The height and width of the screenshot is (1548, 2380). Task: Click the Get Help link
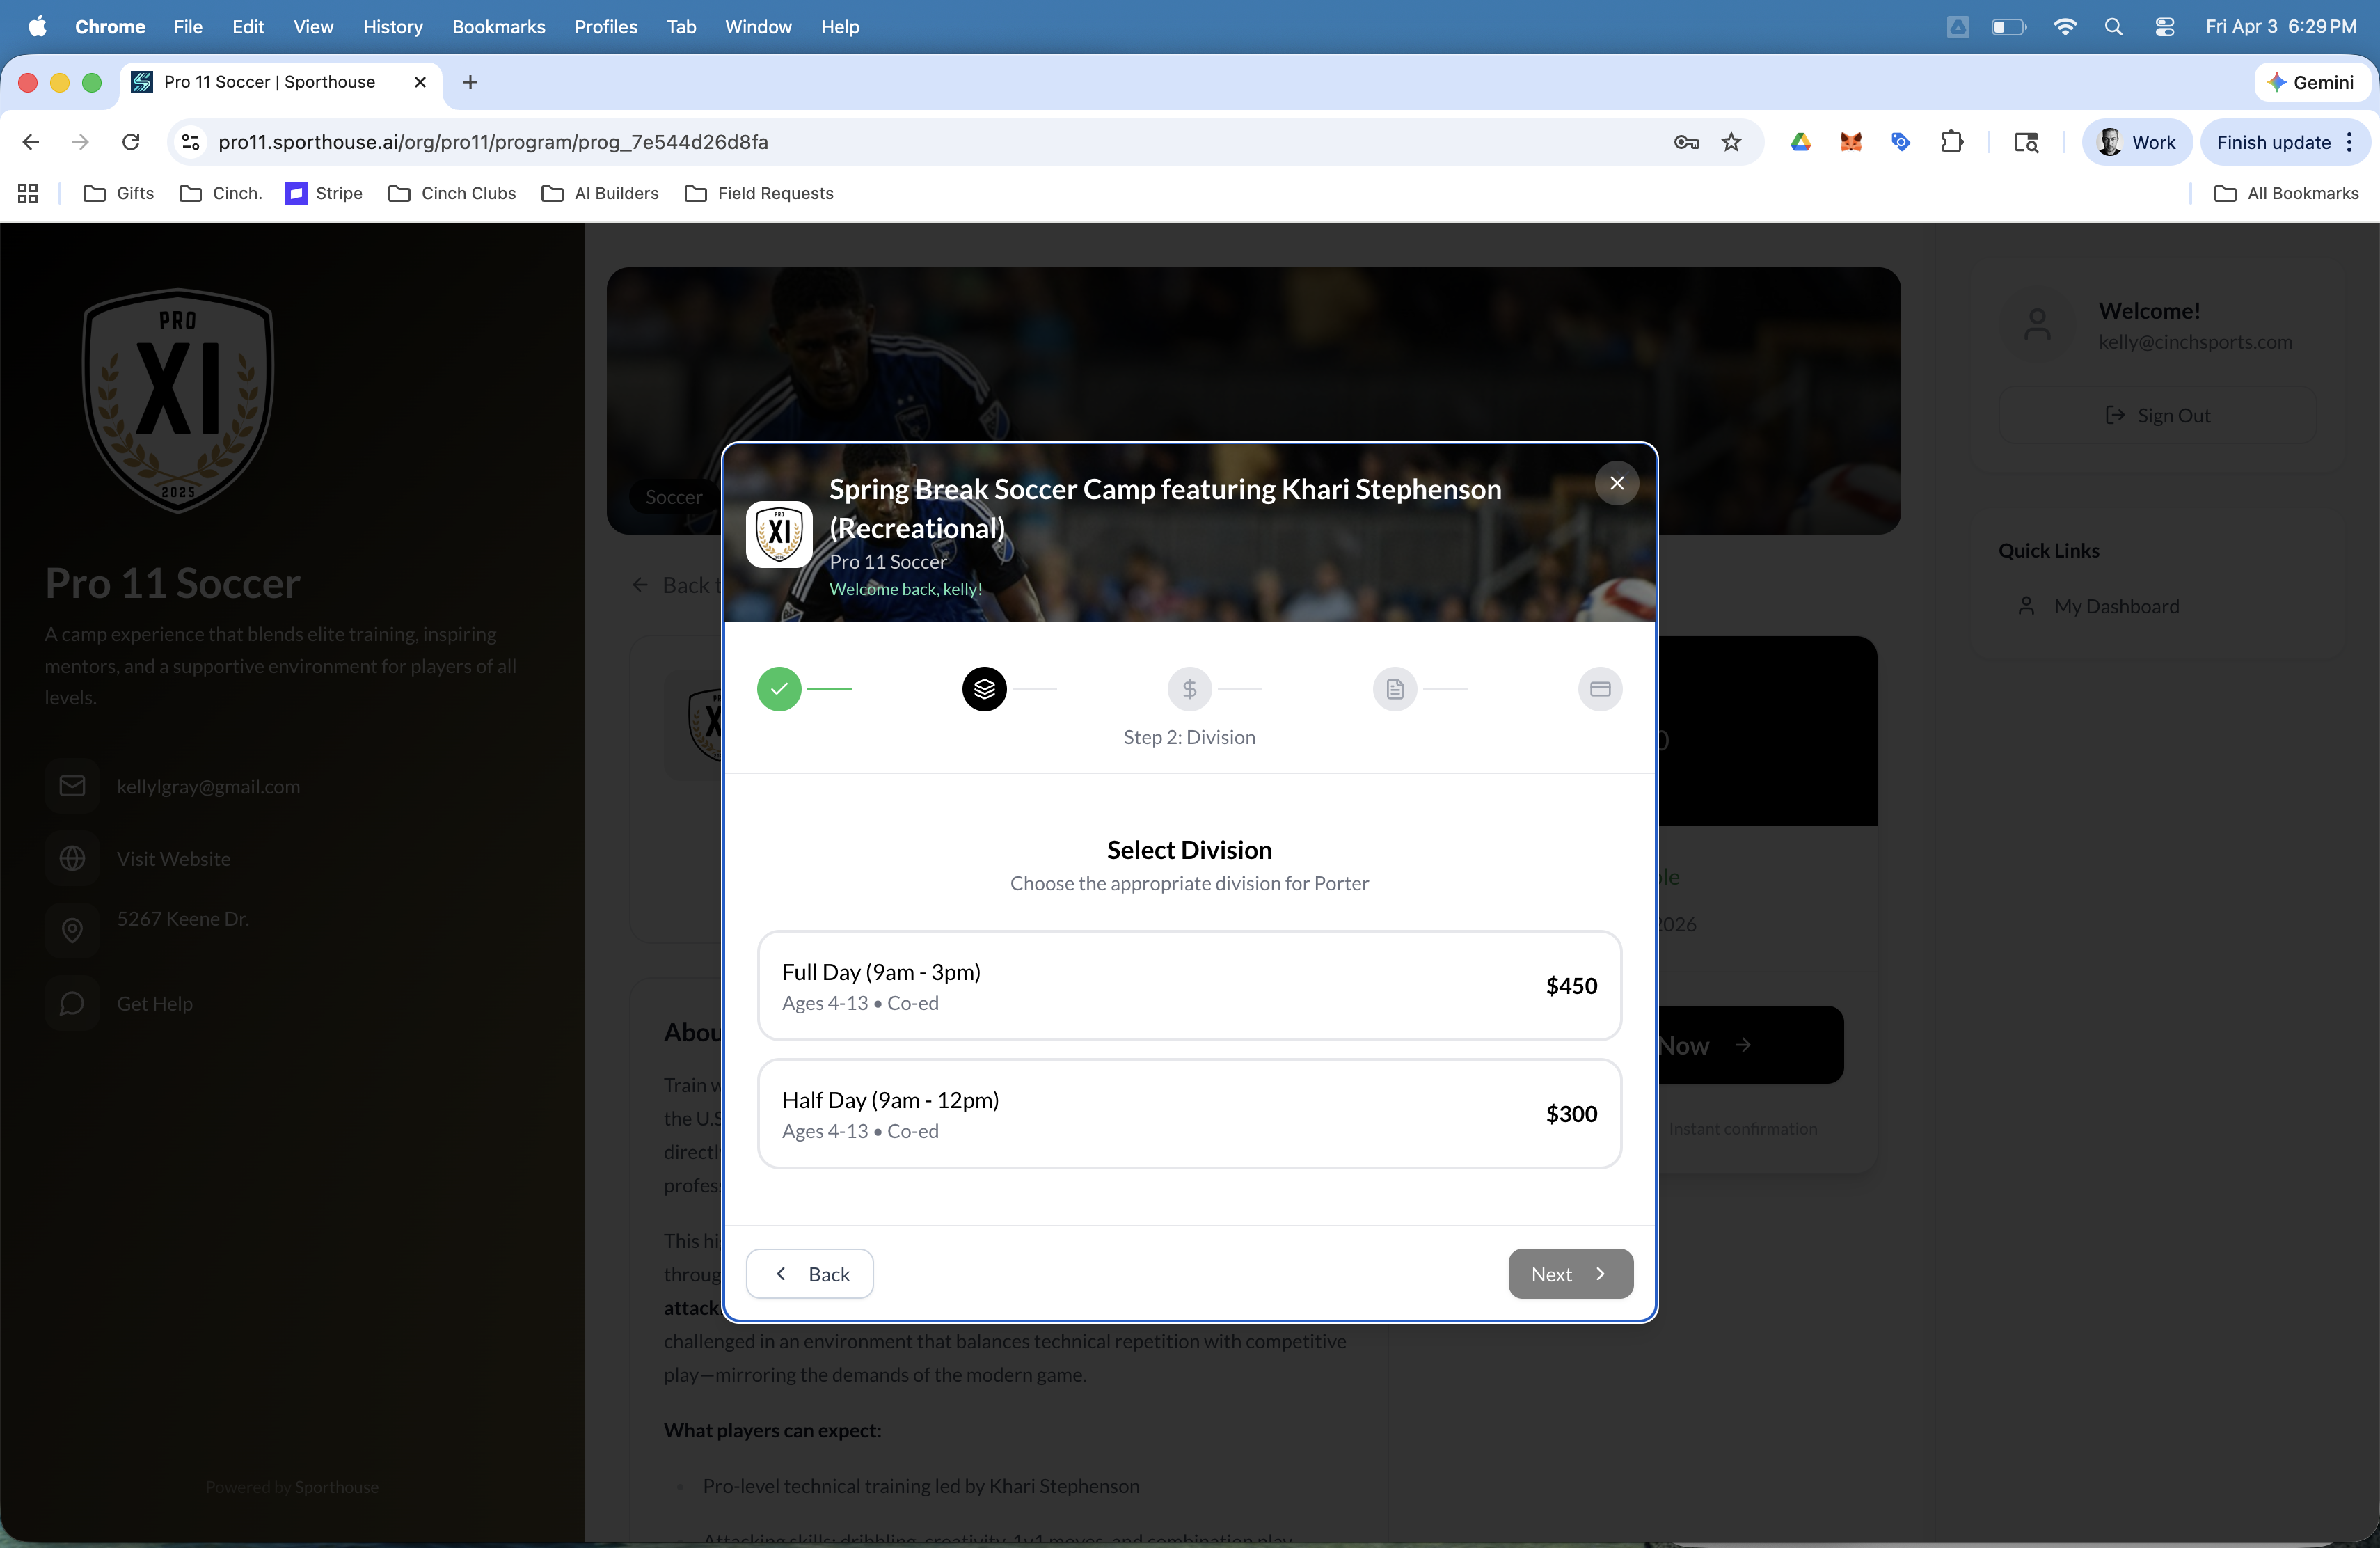(154, 1003)
